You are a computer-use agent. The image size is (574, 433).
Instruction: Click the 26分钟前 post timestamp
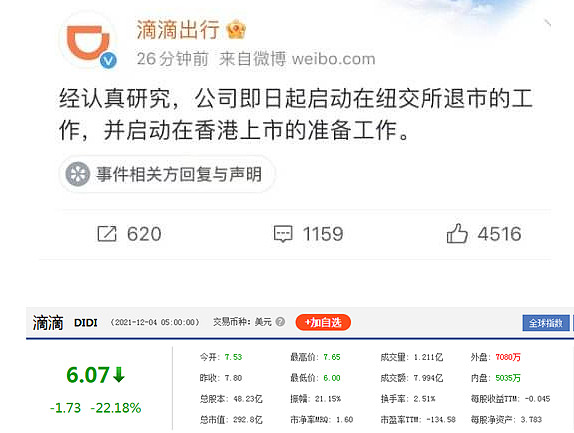[172, 59]
